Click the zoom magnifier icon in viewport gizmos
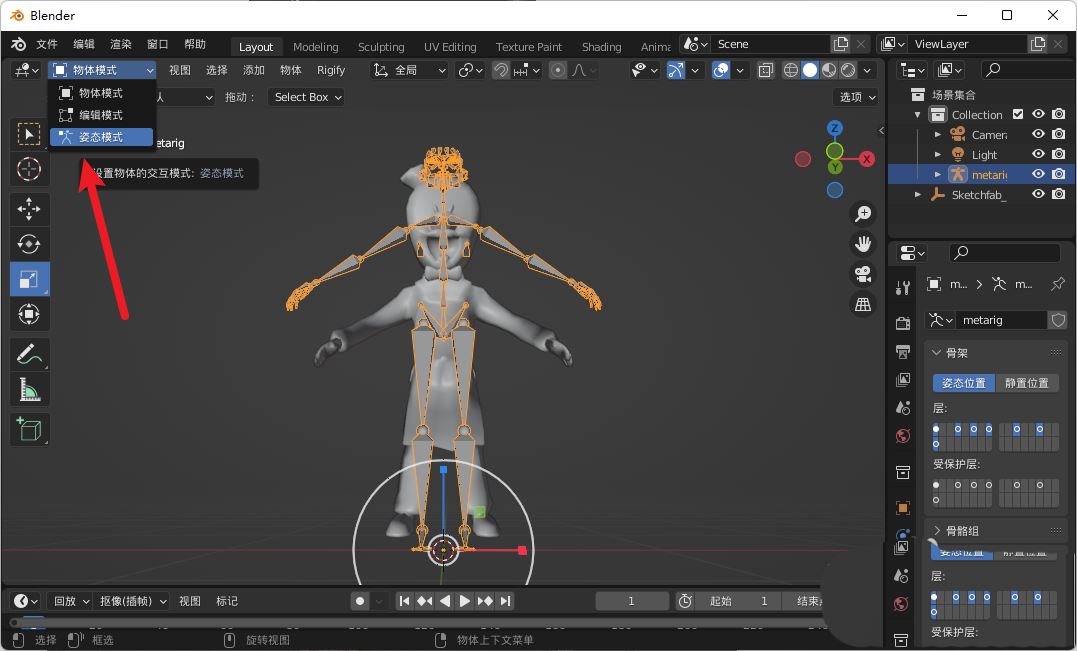The image size is (1077, 651). pos(862,213)
